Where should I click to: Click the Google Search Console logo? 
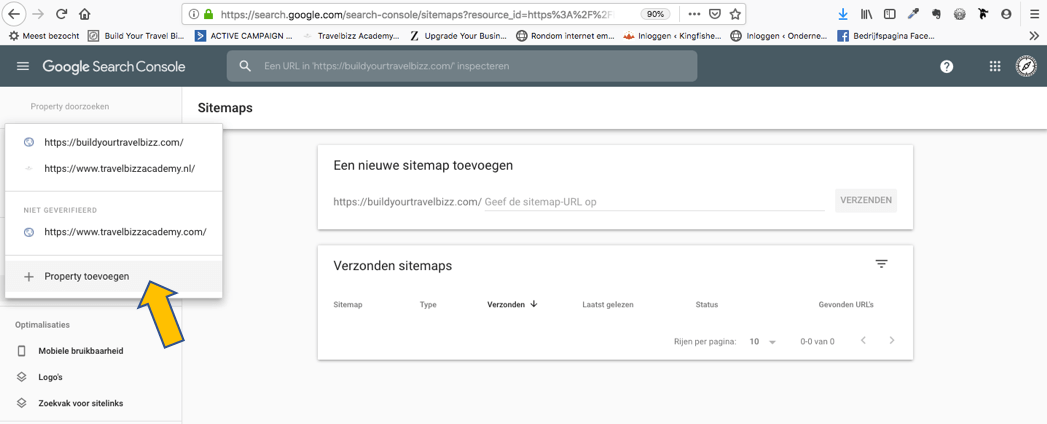click(x=114, y=66)
